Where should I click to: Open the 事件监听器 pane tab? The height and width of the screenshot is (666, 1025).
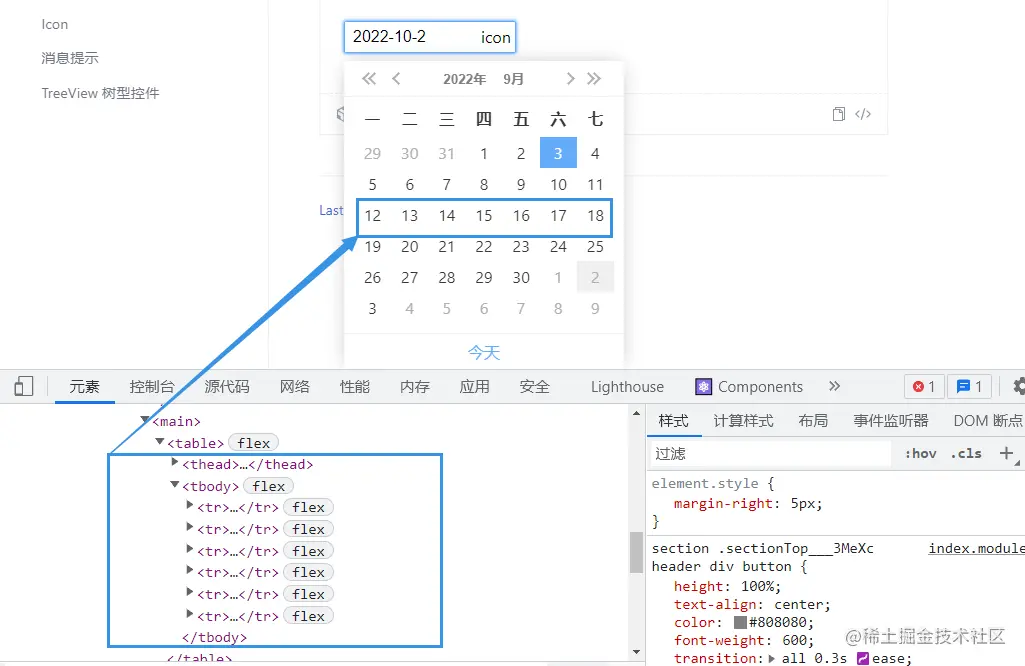click(x=891, y=421)
